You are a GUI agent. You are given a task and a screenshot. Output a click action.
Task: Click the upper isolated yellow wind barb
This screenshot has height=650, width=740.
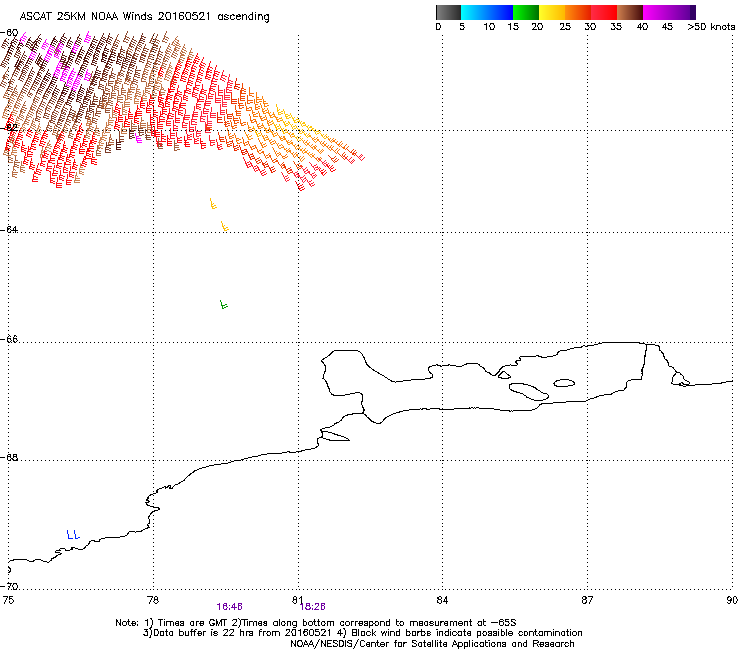pyautogui.click(x=213, y=203)
